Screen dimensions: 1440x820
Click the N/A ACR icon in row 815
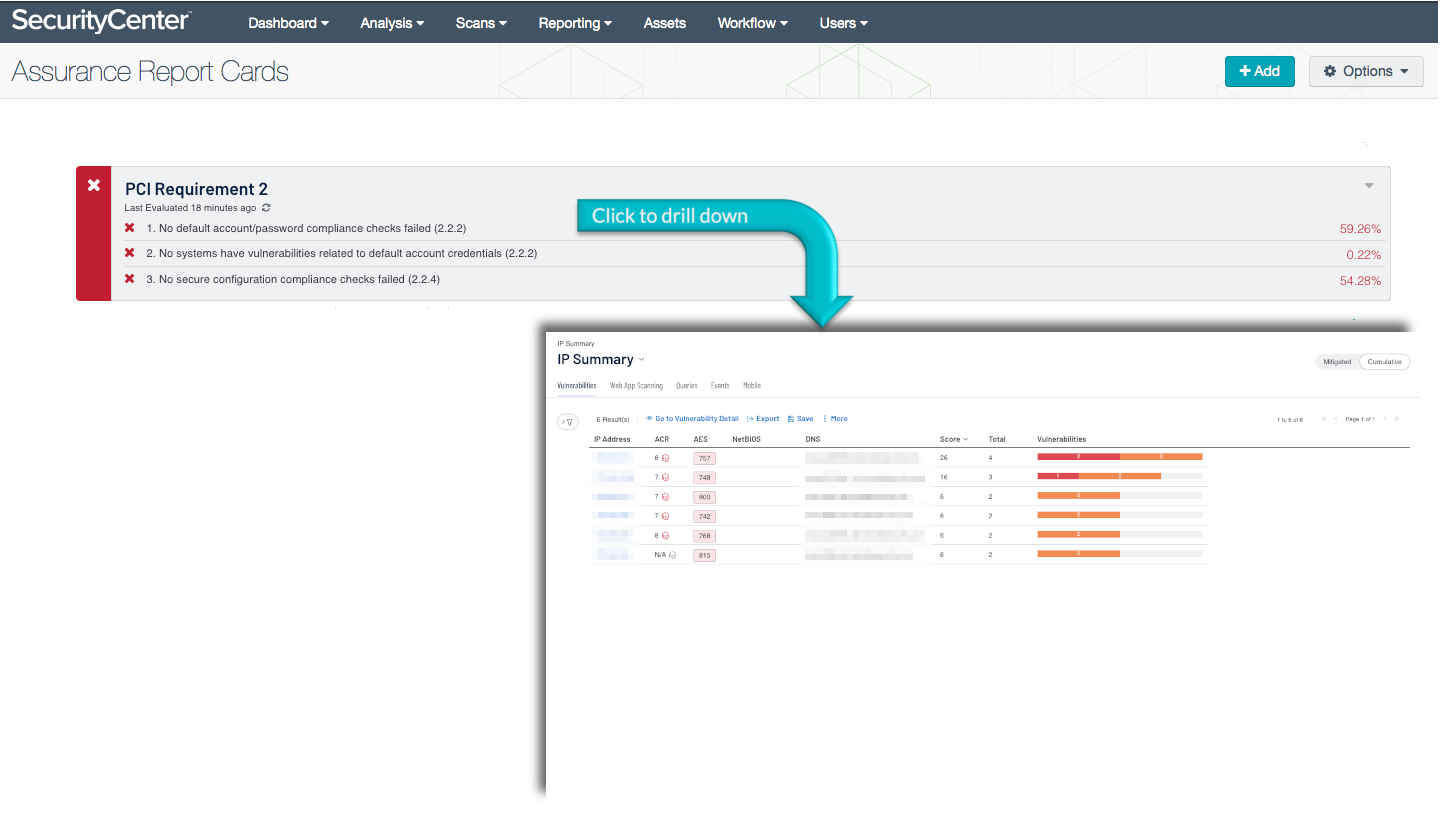click(x=673, y=555)
